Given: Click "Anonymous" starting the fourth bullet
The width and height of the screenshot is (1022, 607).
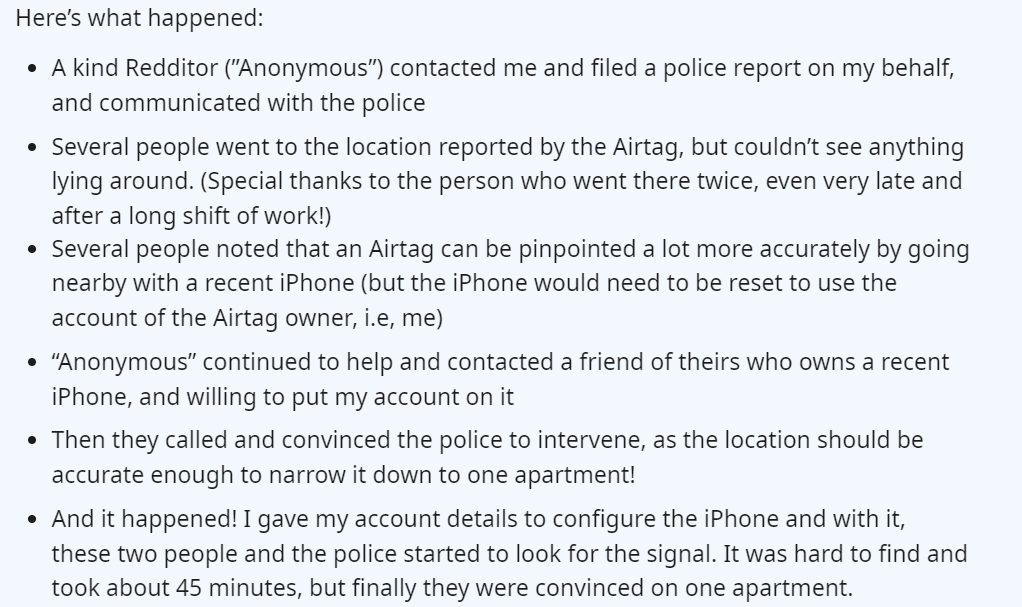Looking at the screenshot, I should pos(123,361).
